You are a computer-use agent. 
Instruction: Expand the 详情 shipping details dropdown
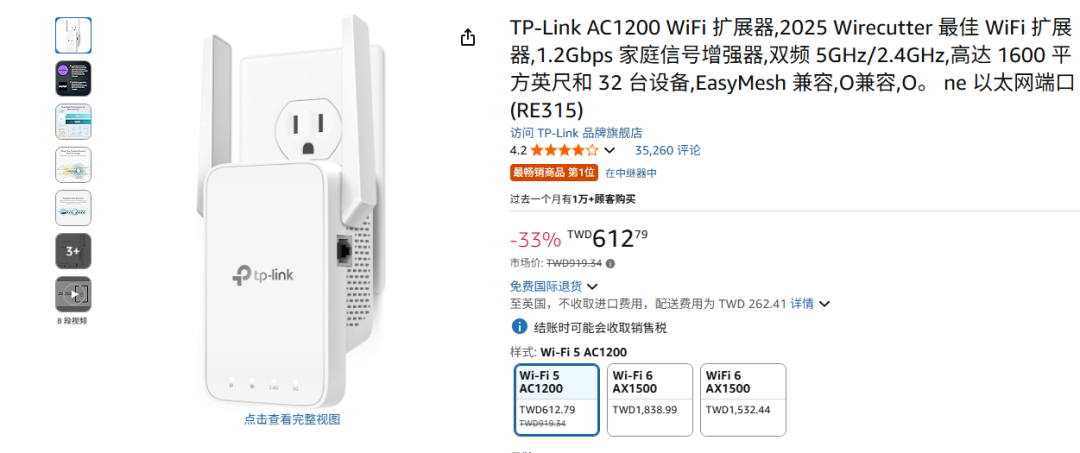tap(824, 303)
